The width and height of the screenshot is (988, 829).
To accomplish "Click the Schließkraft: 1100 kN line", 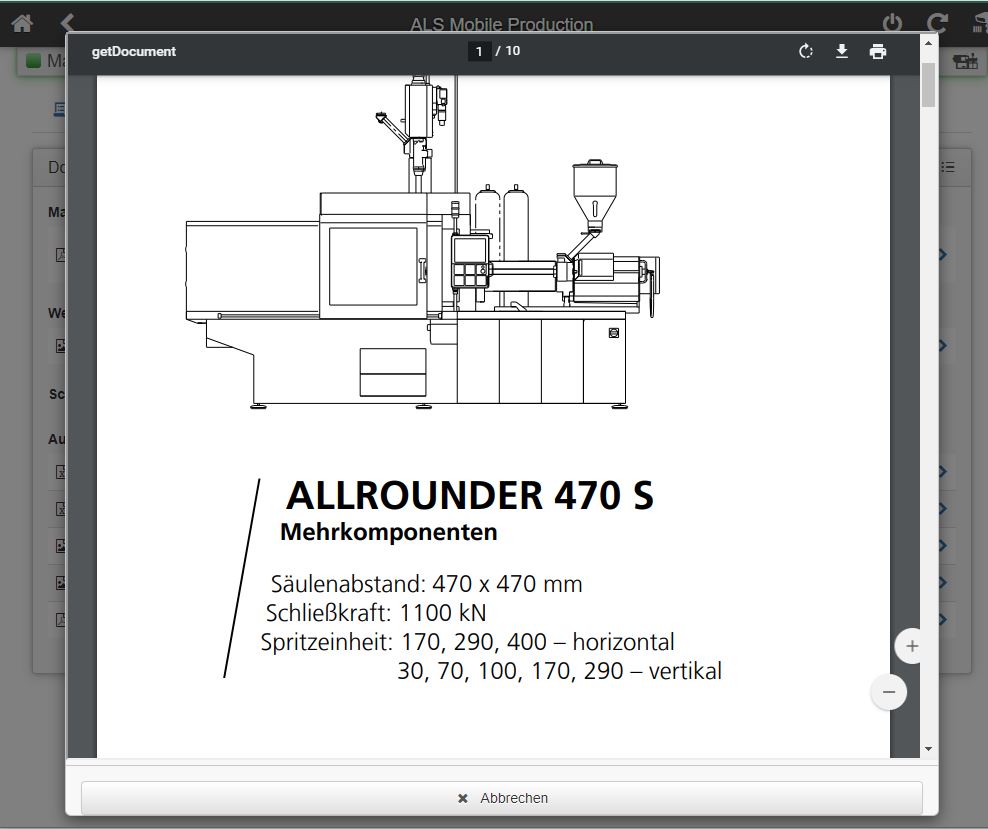I will (376, 612).
